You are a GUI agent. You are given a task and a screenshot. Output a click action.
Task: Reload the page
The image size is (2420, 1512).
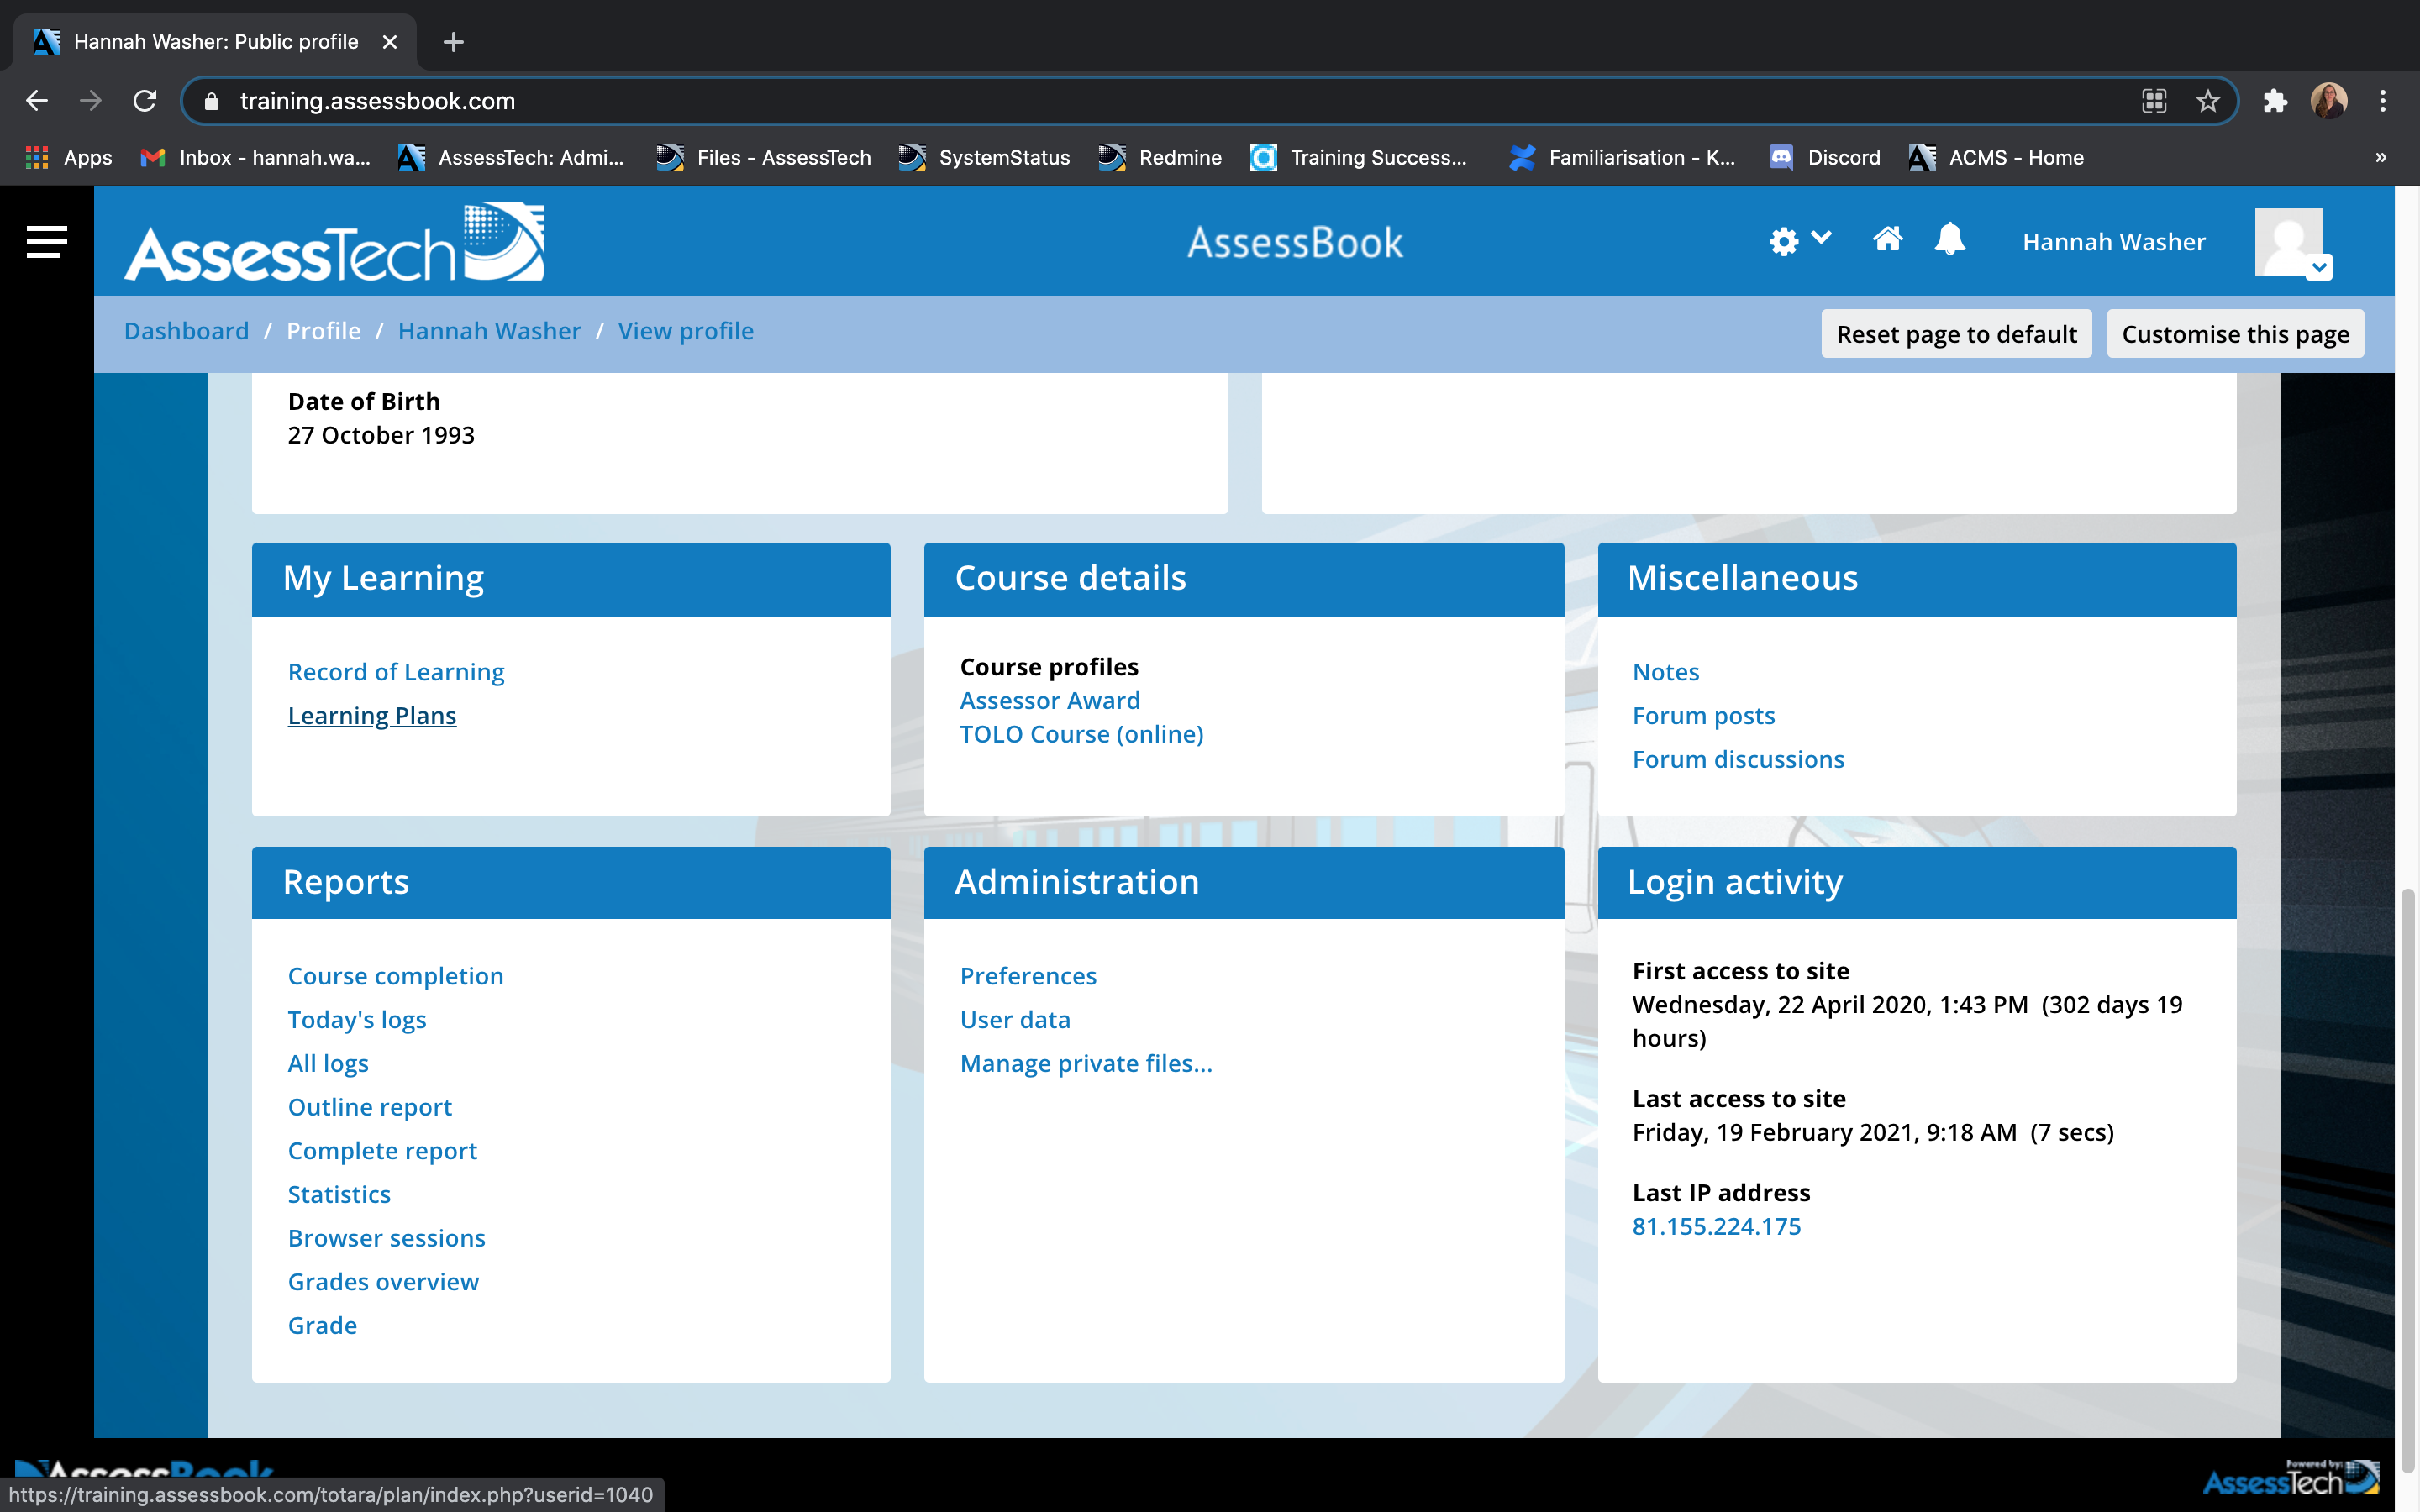coord(145,101)
